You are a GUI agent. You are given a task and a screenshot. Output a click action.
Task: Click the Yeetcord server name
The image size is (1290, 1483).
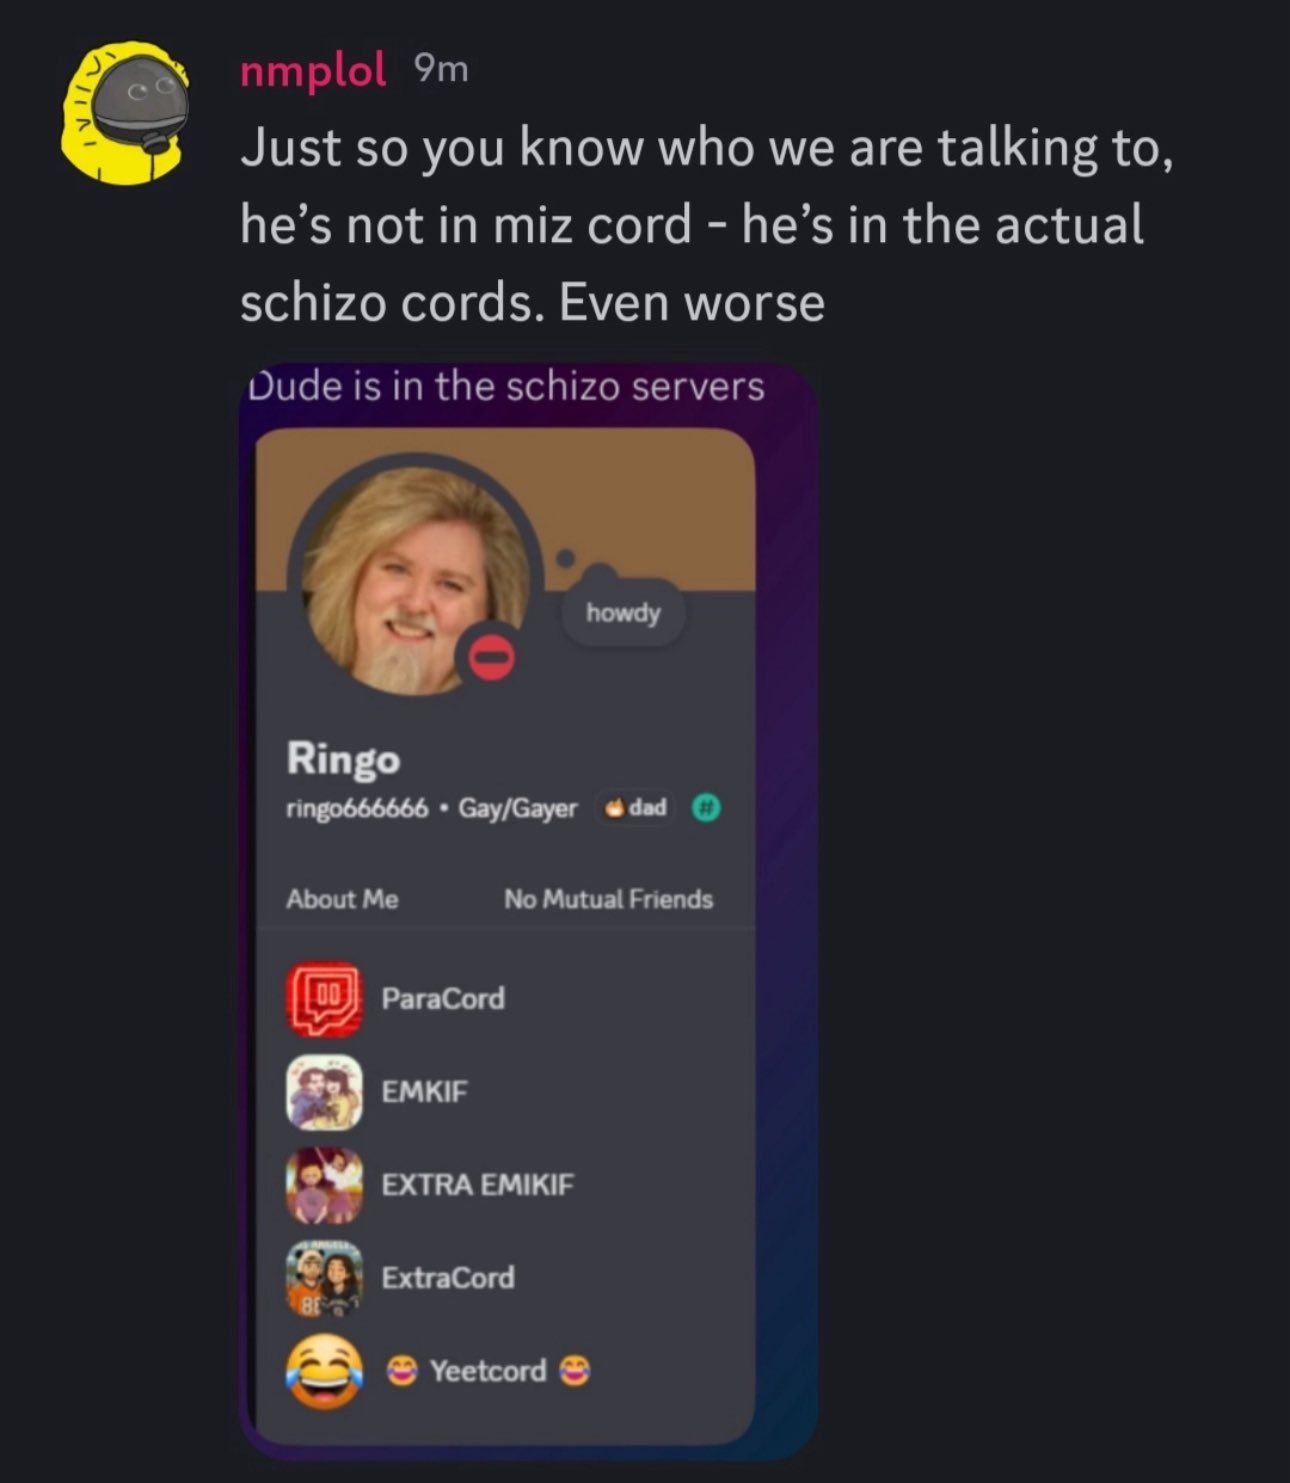pos(489,1370)
